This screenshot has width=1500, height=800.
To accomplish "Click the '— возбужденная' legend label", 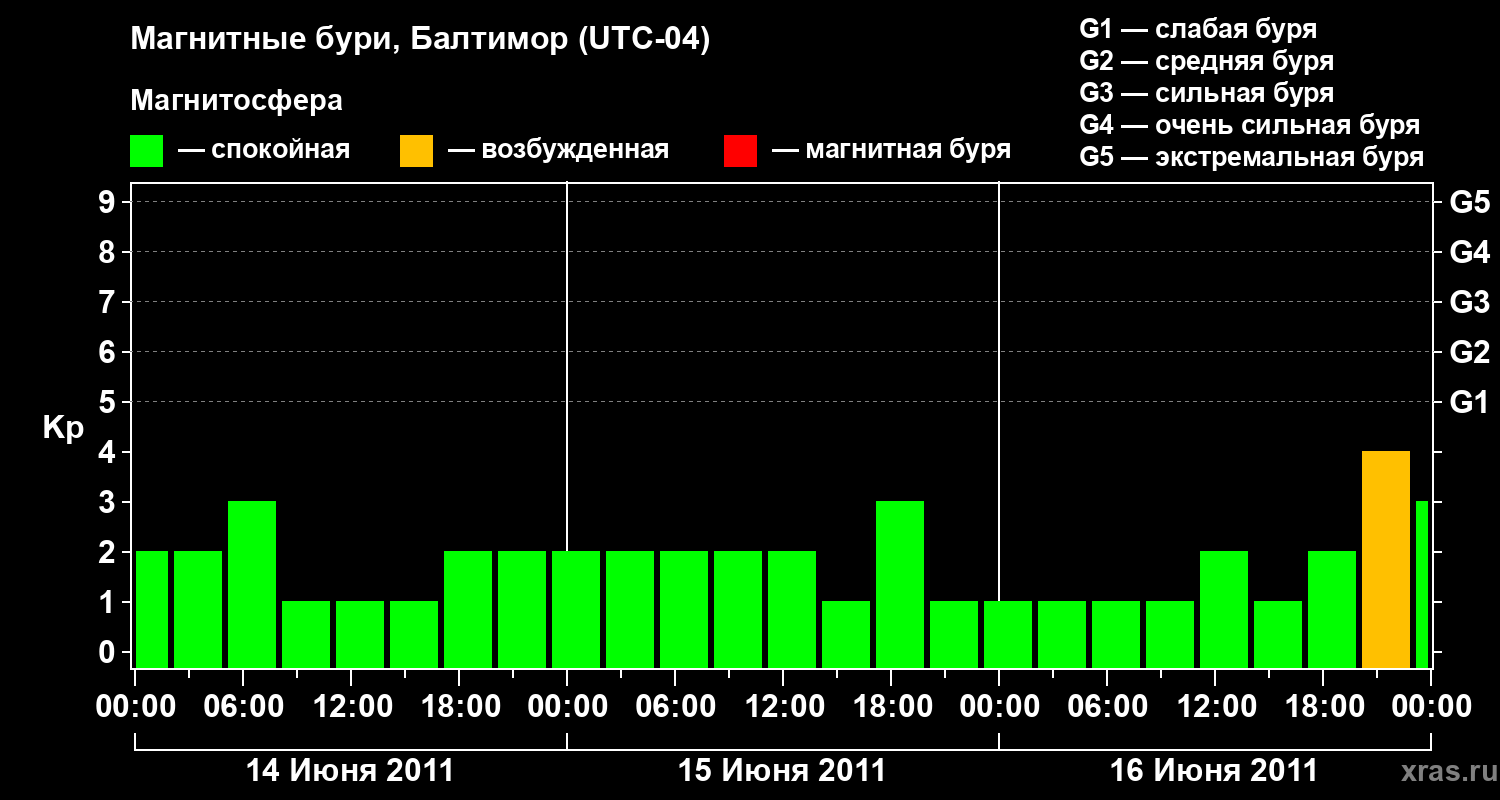I will [558, 151].
